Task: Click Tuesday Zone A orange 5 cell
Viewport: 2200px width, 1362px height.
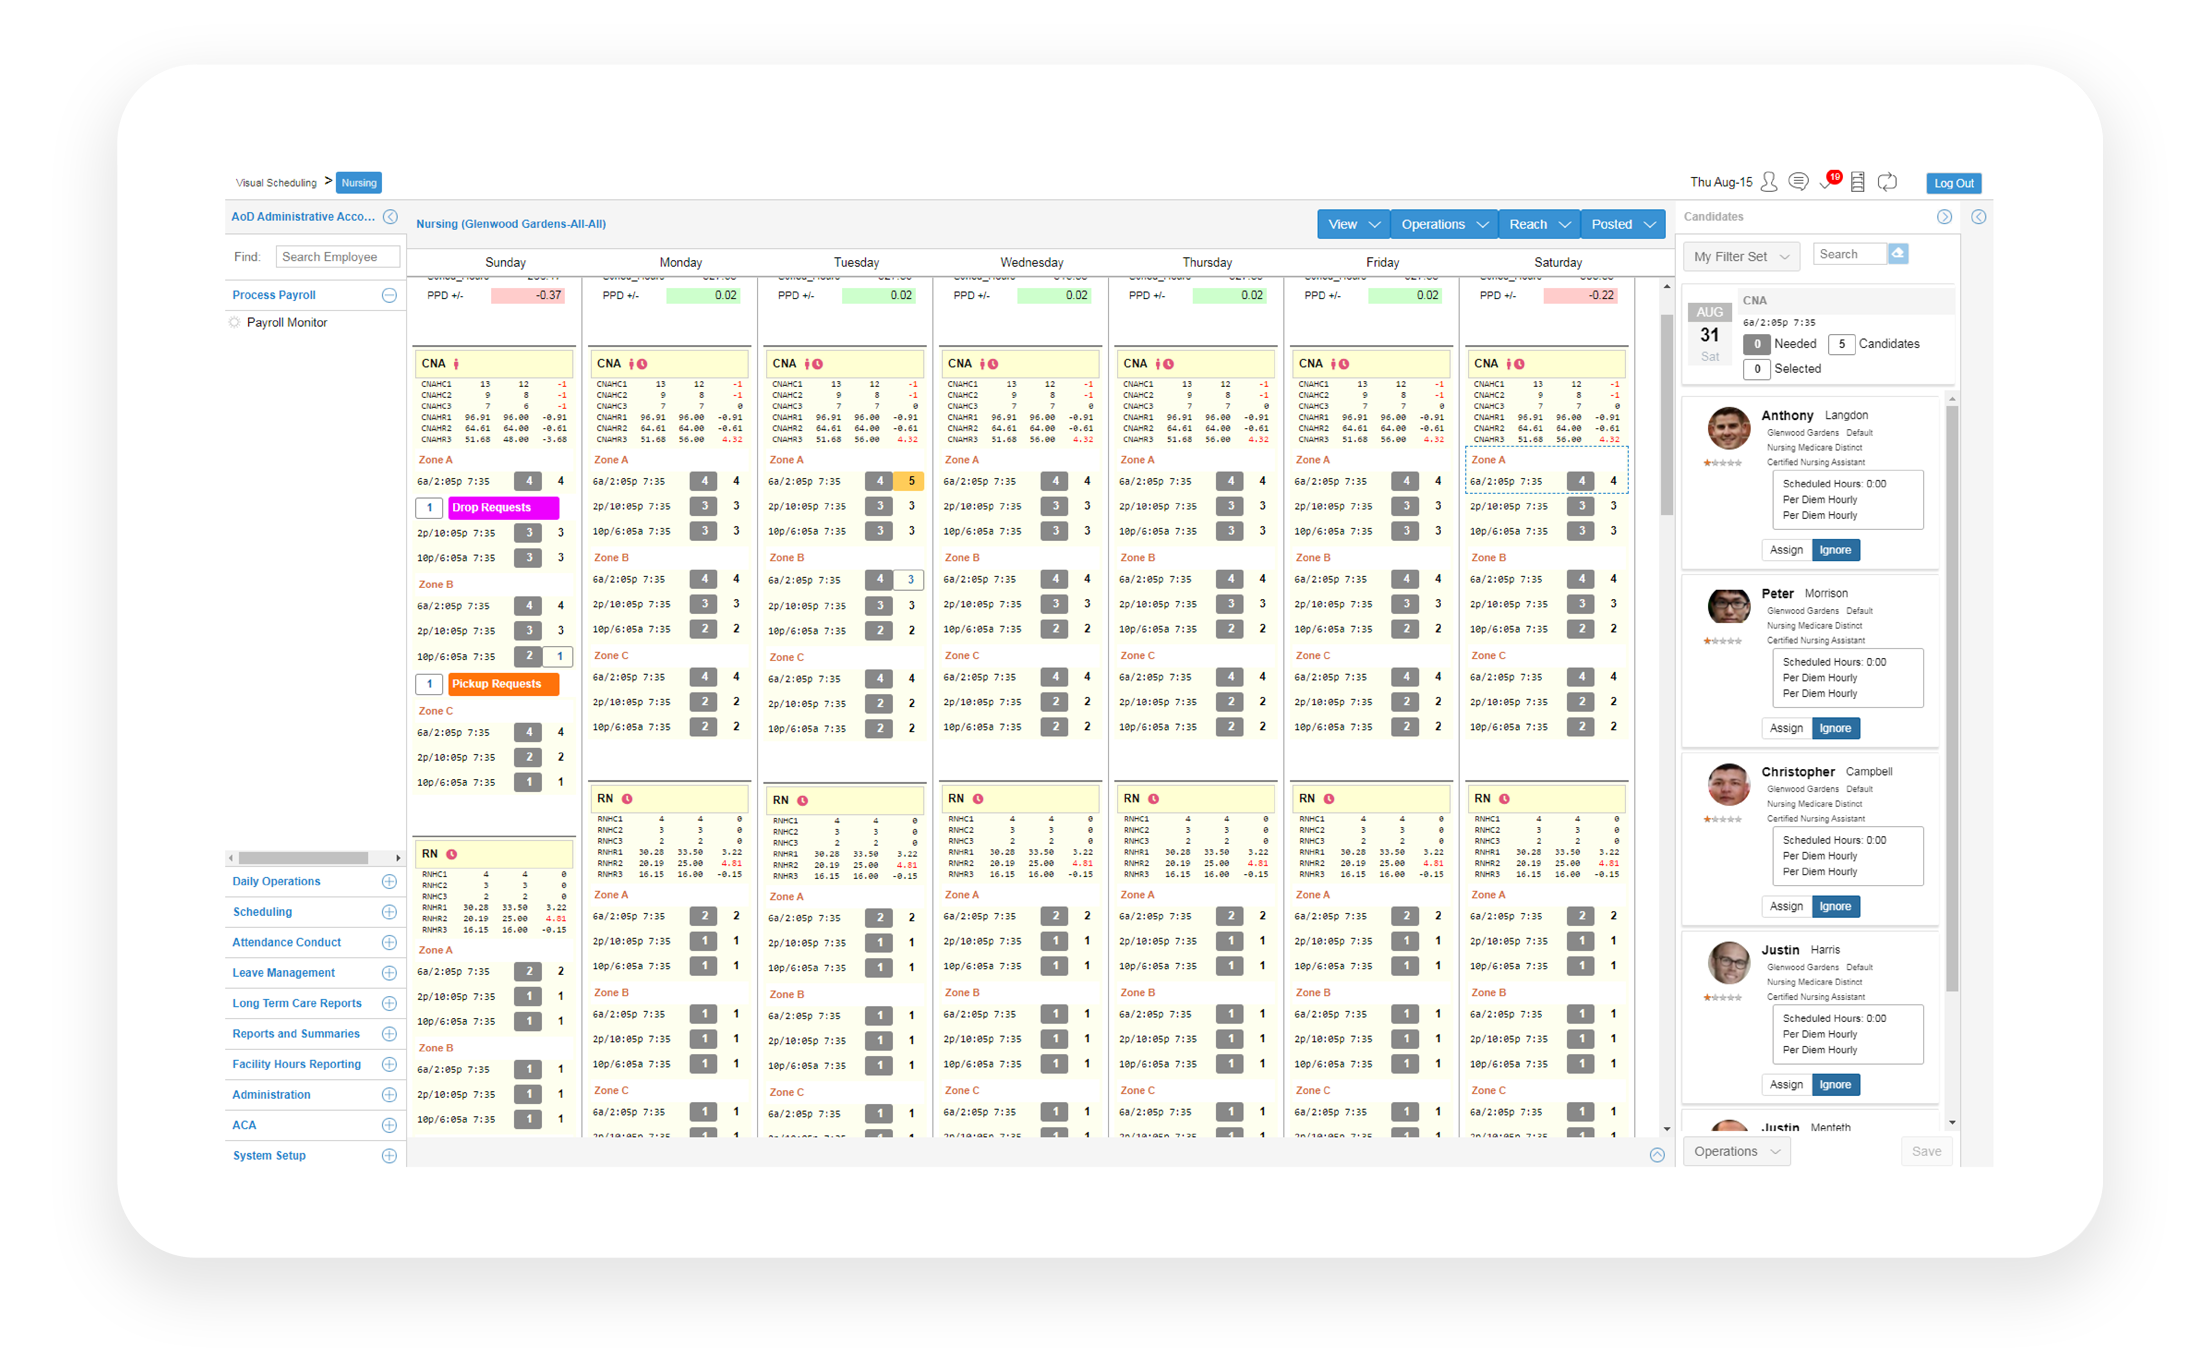Action: click(911, 482)
